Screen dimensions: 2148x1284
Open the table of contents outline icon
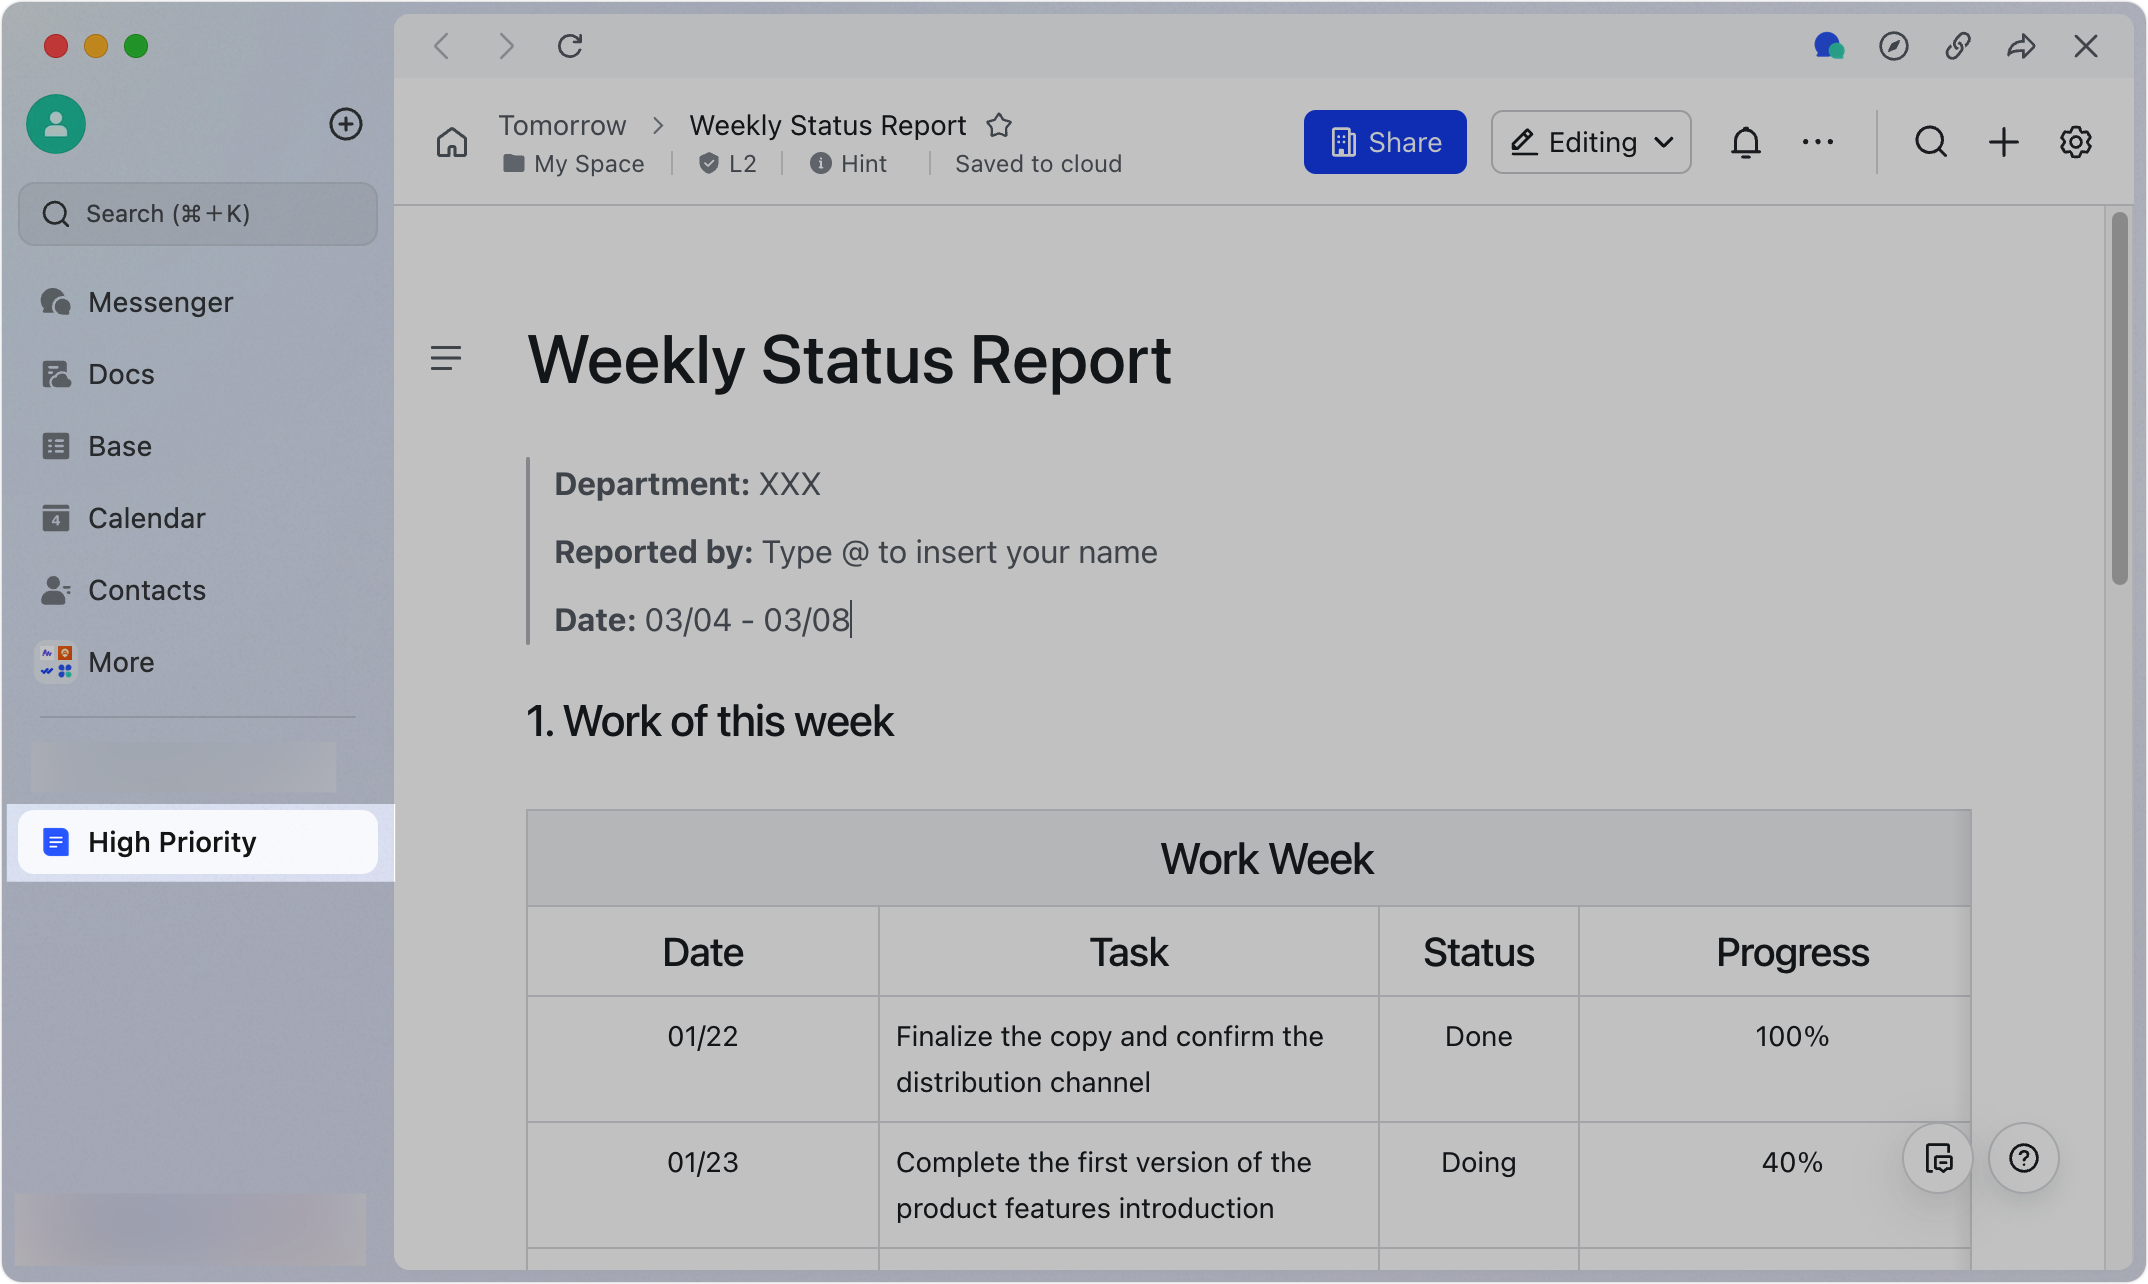(446, 358)
